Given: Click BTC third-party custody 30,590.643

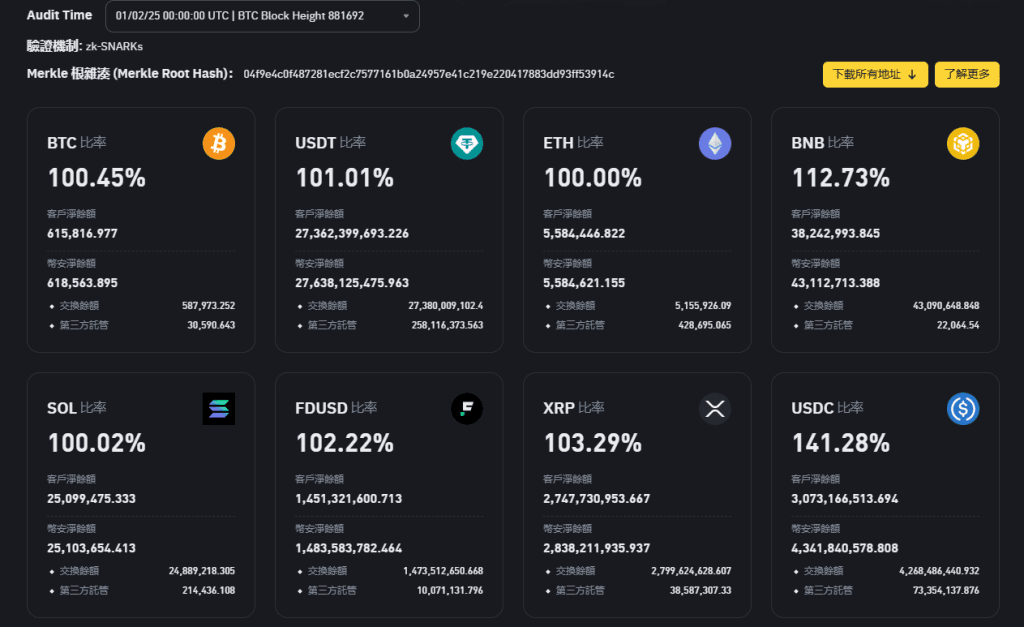Looking at the screenshot, I should [211, 325].
